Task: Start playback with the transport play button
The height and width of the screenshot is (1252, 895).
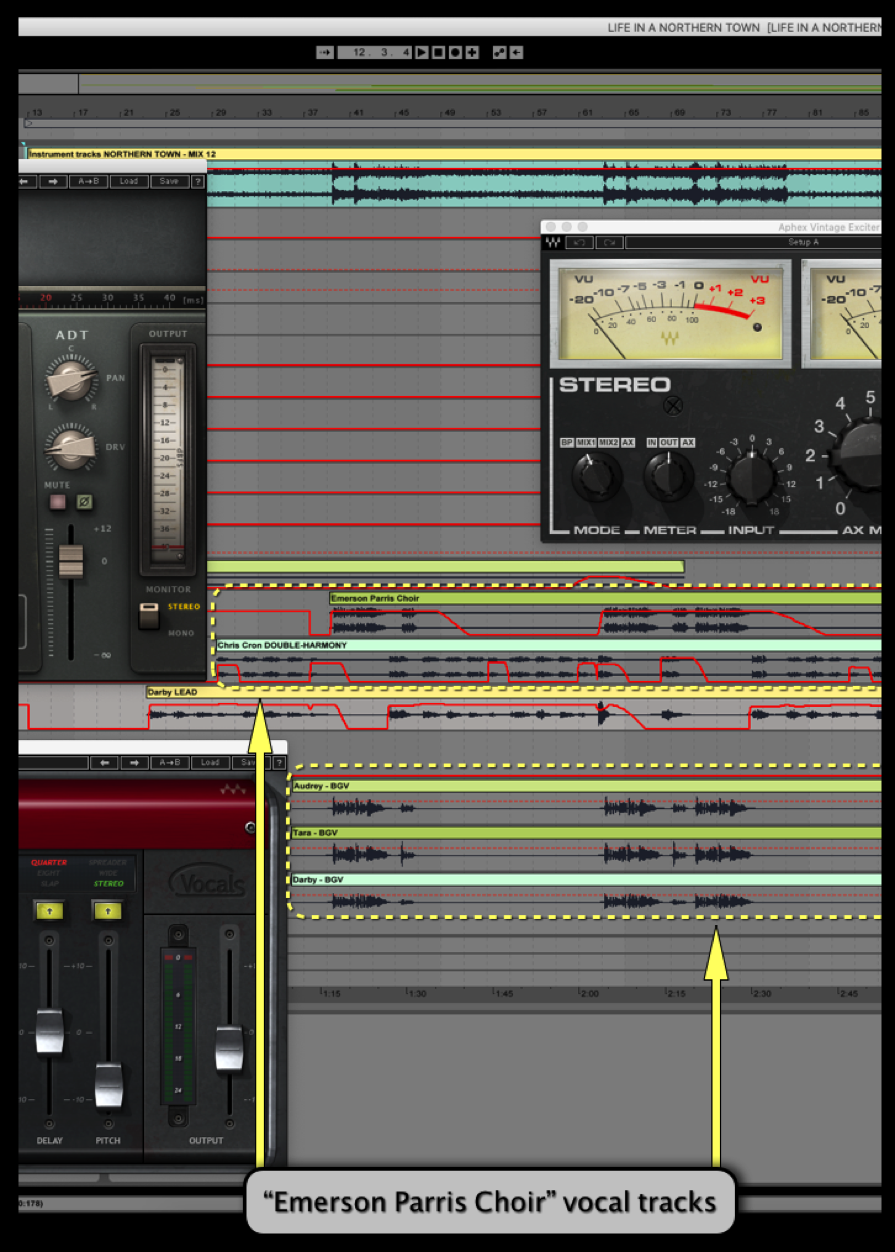Action: click(422, 52)
